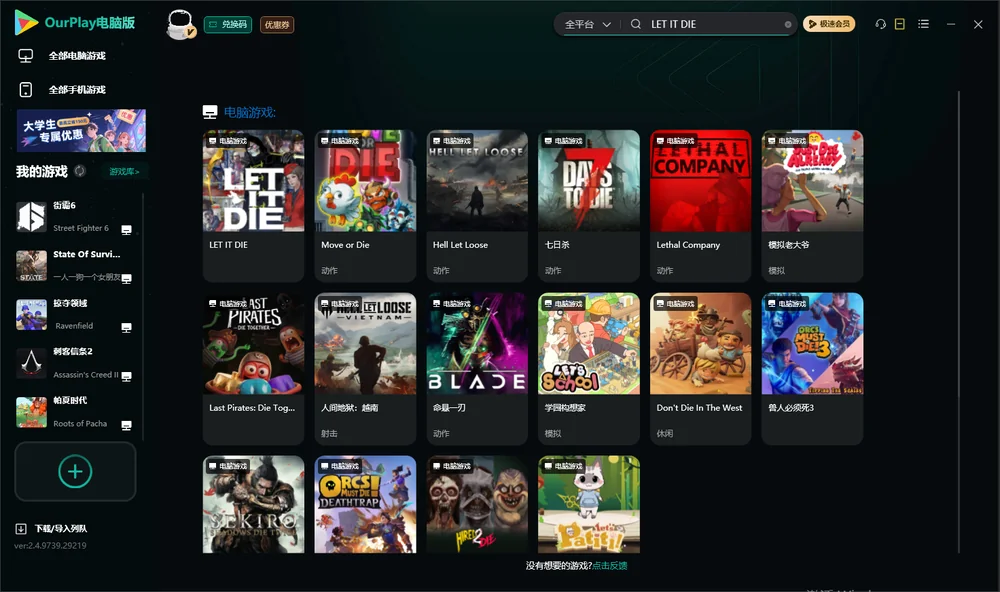The width and height of the screenshot is (1000, 592).
Task: Click PC platform icon beside Street Fighter 6
Action: [x=126, y=230]
